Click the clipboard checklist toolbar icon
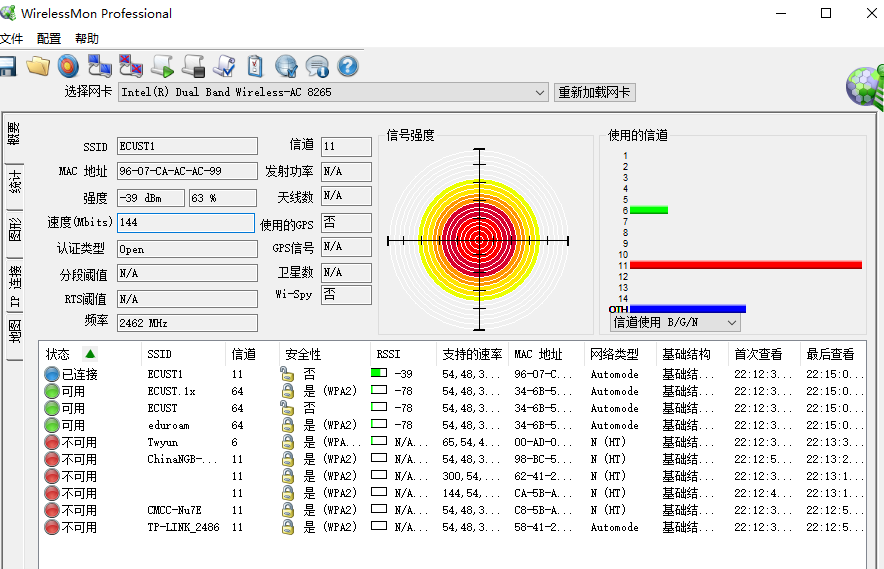This screenshot has width=884, height=569. 255,66
